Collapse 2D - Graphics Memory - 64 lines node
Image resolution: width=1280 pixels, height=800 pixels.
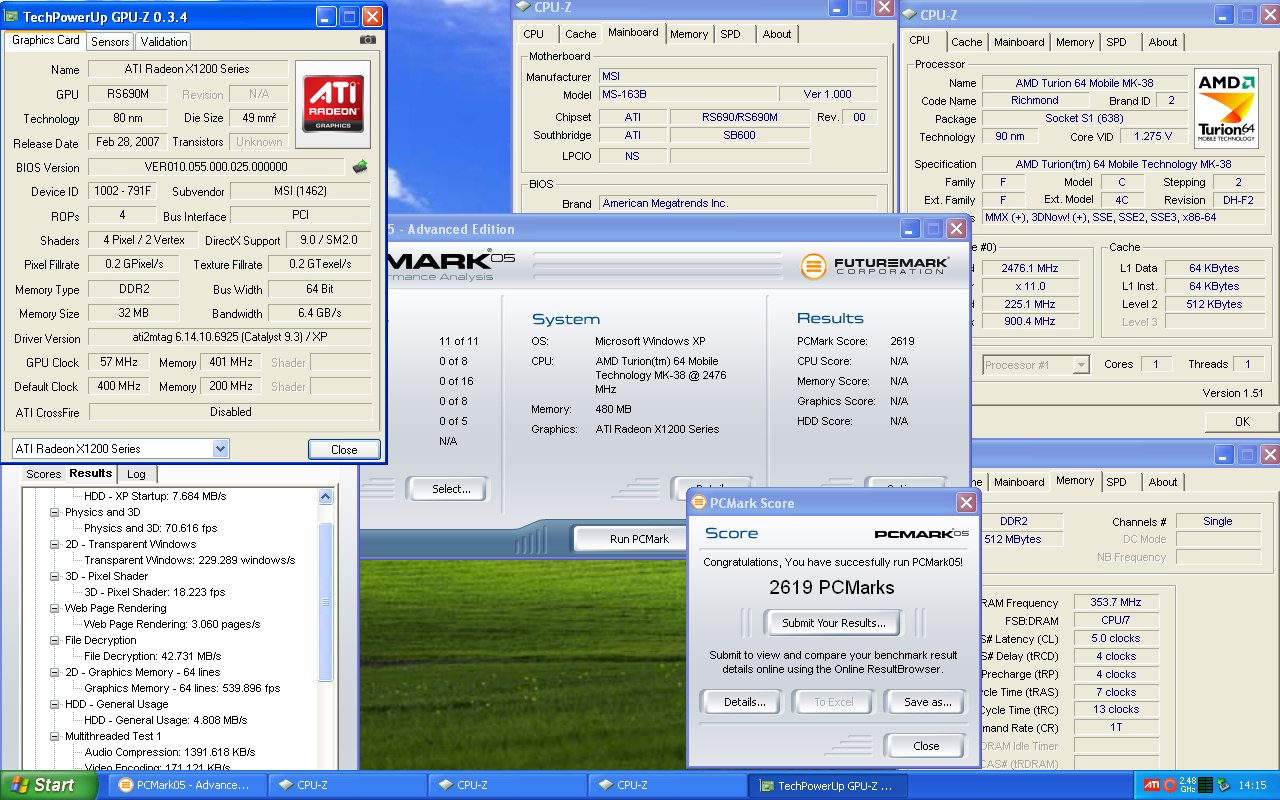pos(55,672)
